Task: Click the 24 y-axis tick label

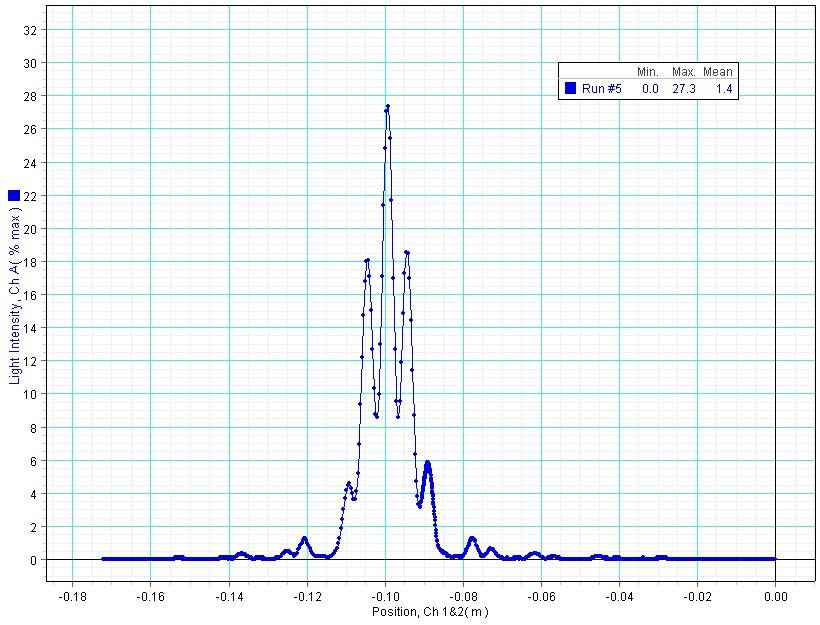Action: point(31,163)
